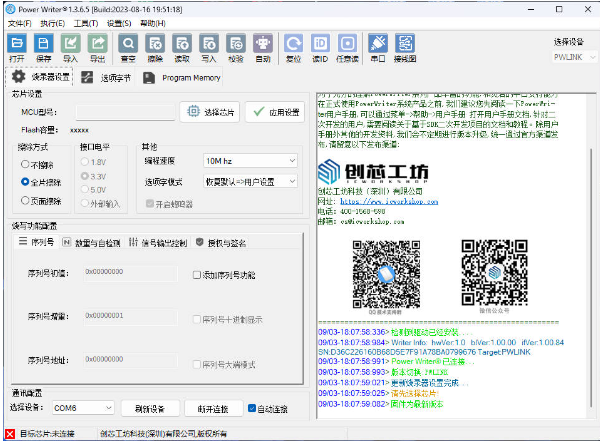Open the 工具(T) menu

point(86,24)
